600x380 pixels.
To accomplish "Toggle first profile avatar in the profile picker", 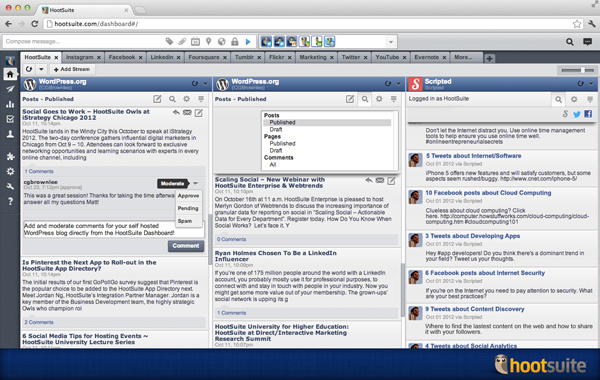I will coord(266,41).
